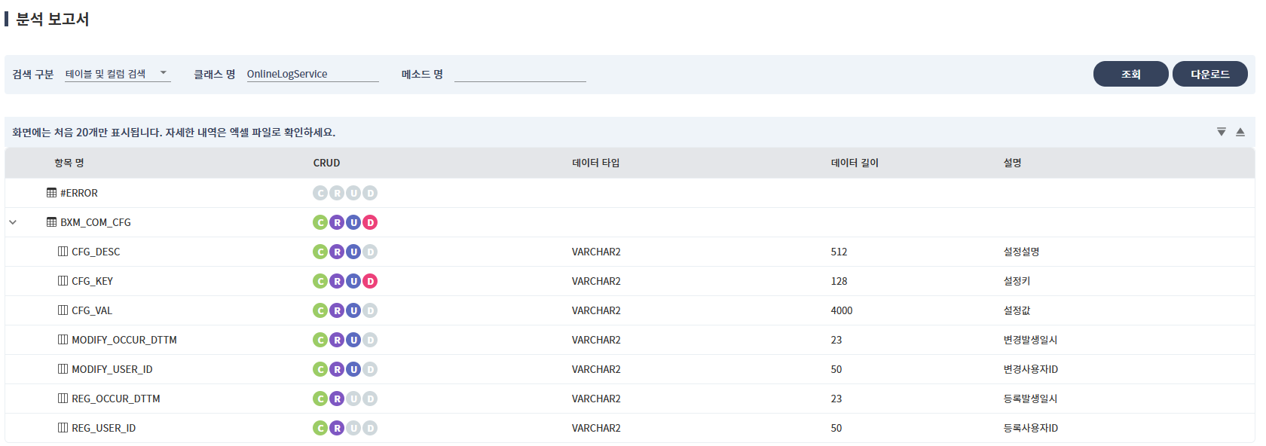Click the red D badge on the CFG_KEY row
The image size is (1266, 446).
(x=370, y=282)
